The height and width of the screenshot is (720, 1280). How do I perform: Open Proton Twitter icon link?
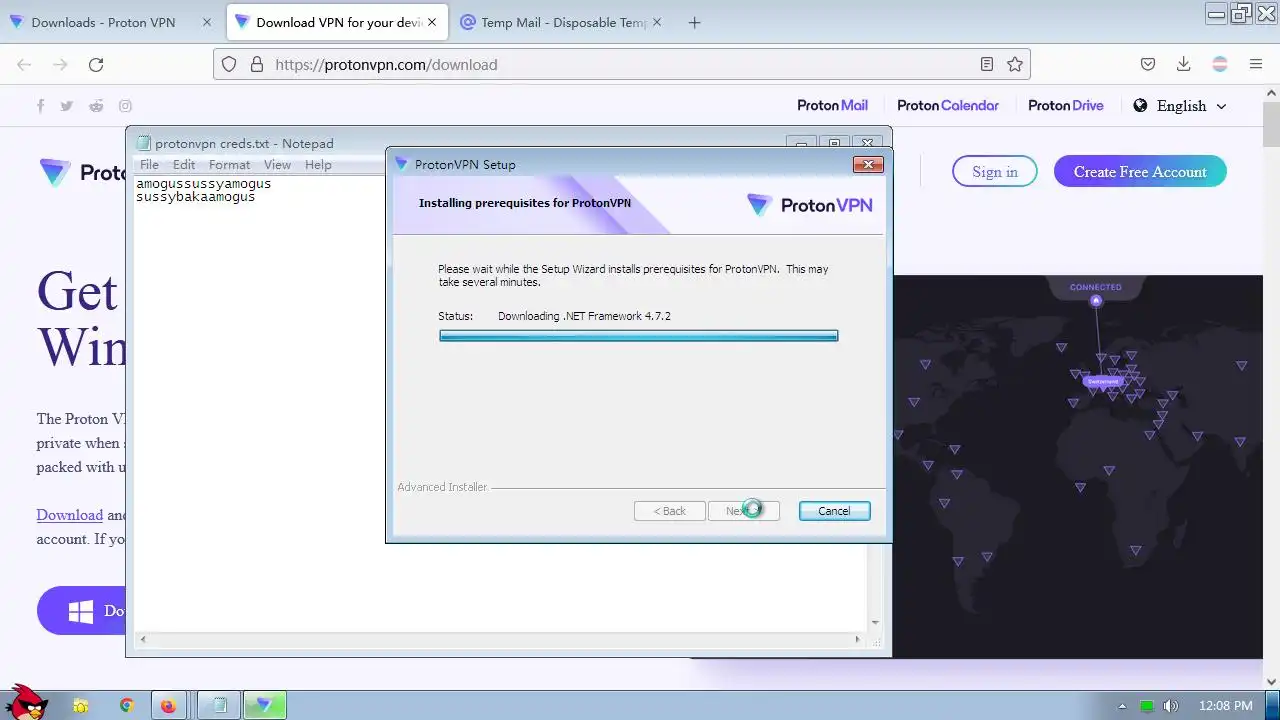67,106
